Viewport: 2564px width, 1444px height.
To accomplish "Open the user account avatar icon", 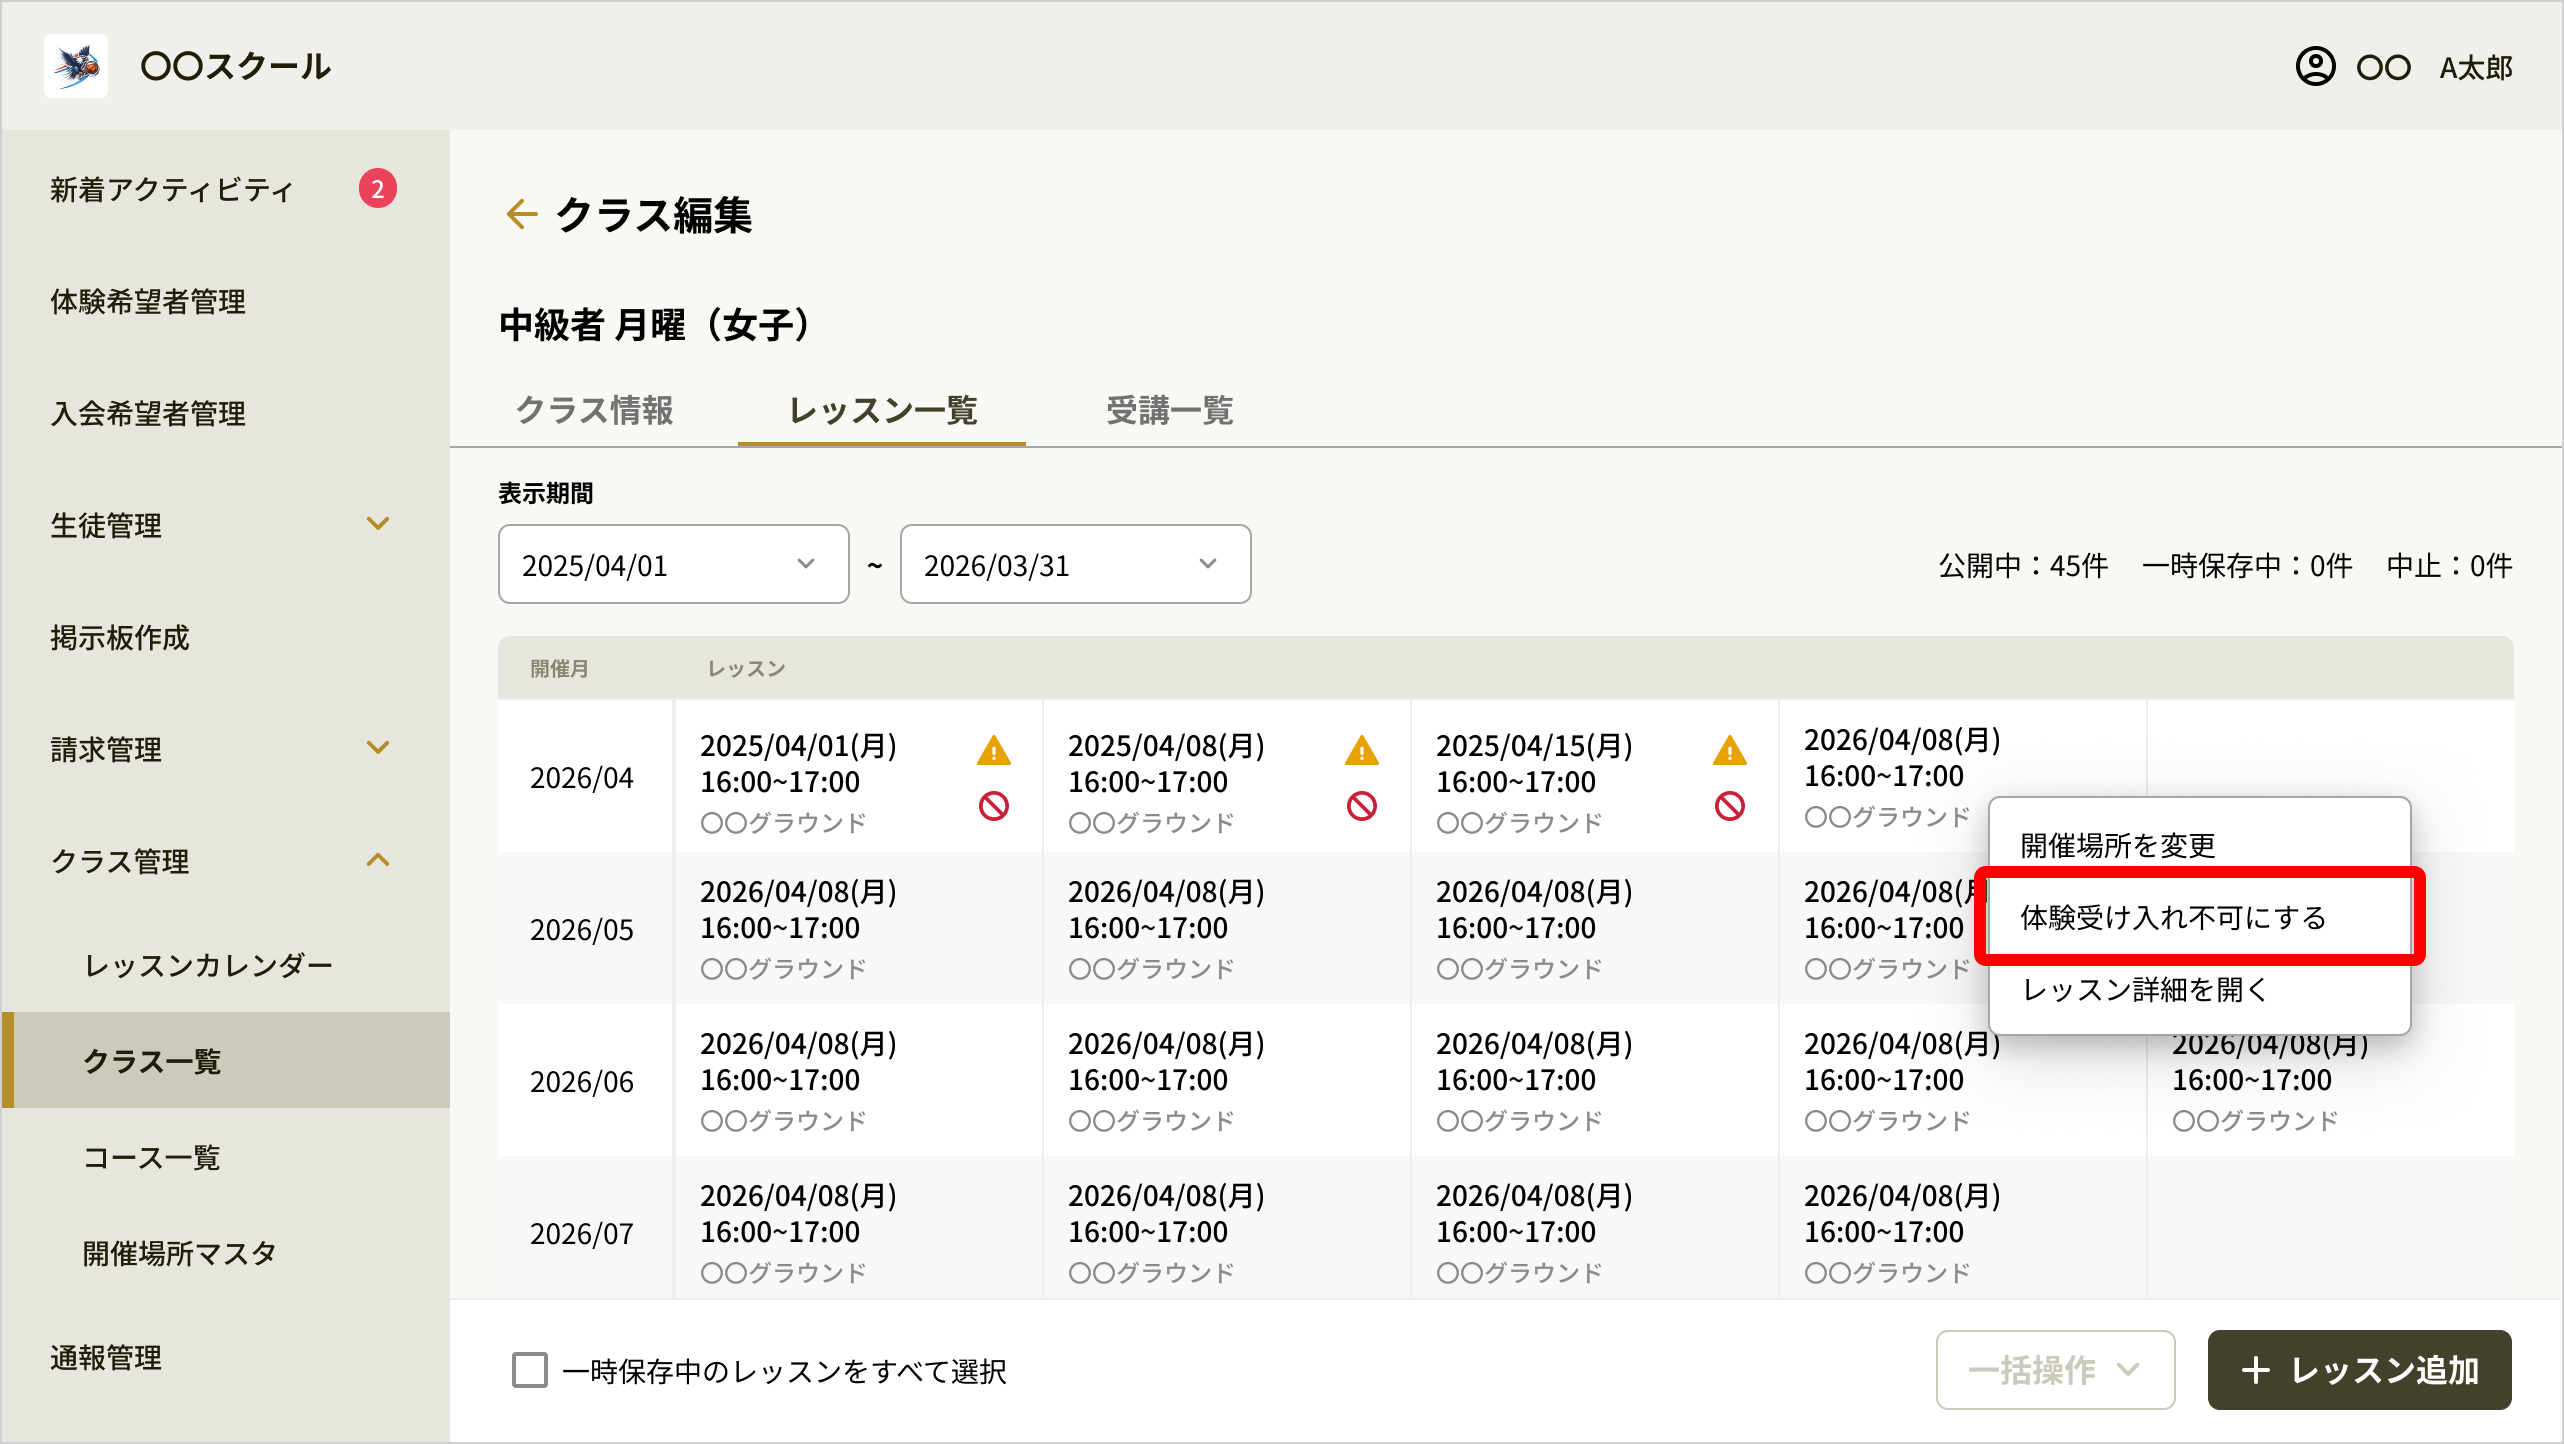I will pos(2315,67).
